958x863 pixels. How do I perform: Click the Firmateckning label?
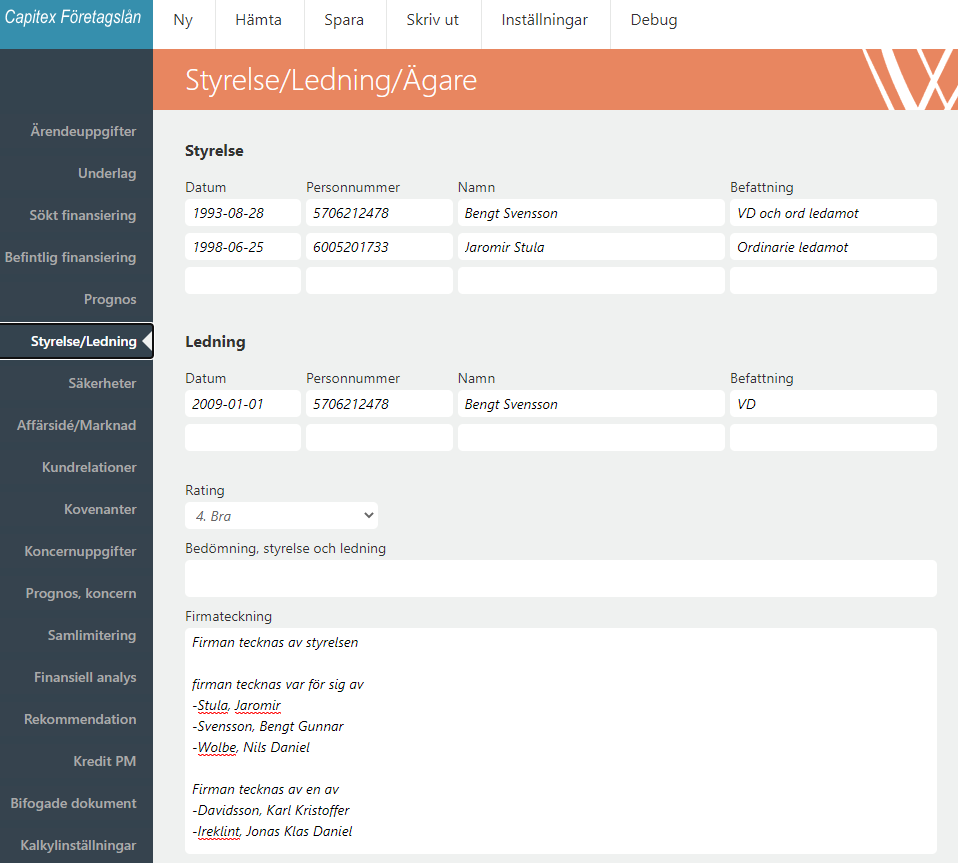click(x=229, y=617)
